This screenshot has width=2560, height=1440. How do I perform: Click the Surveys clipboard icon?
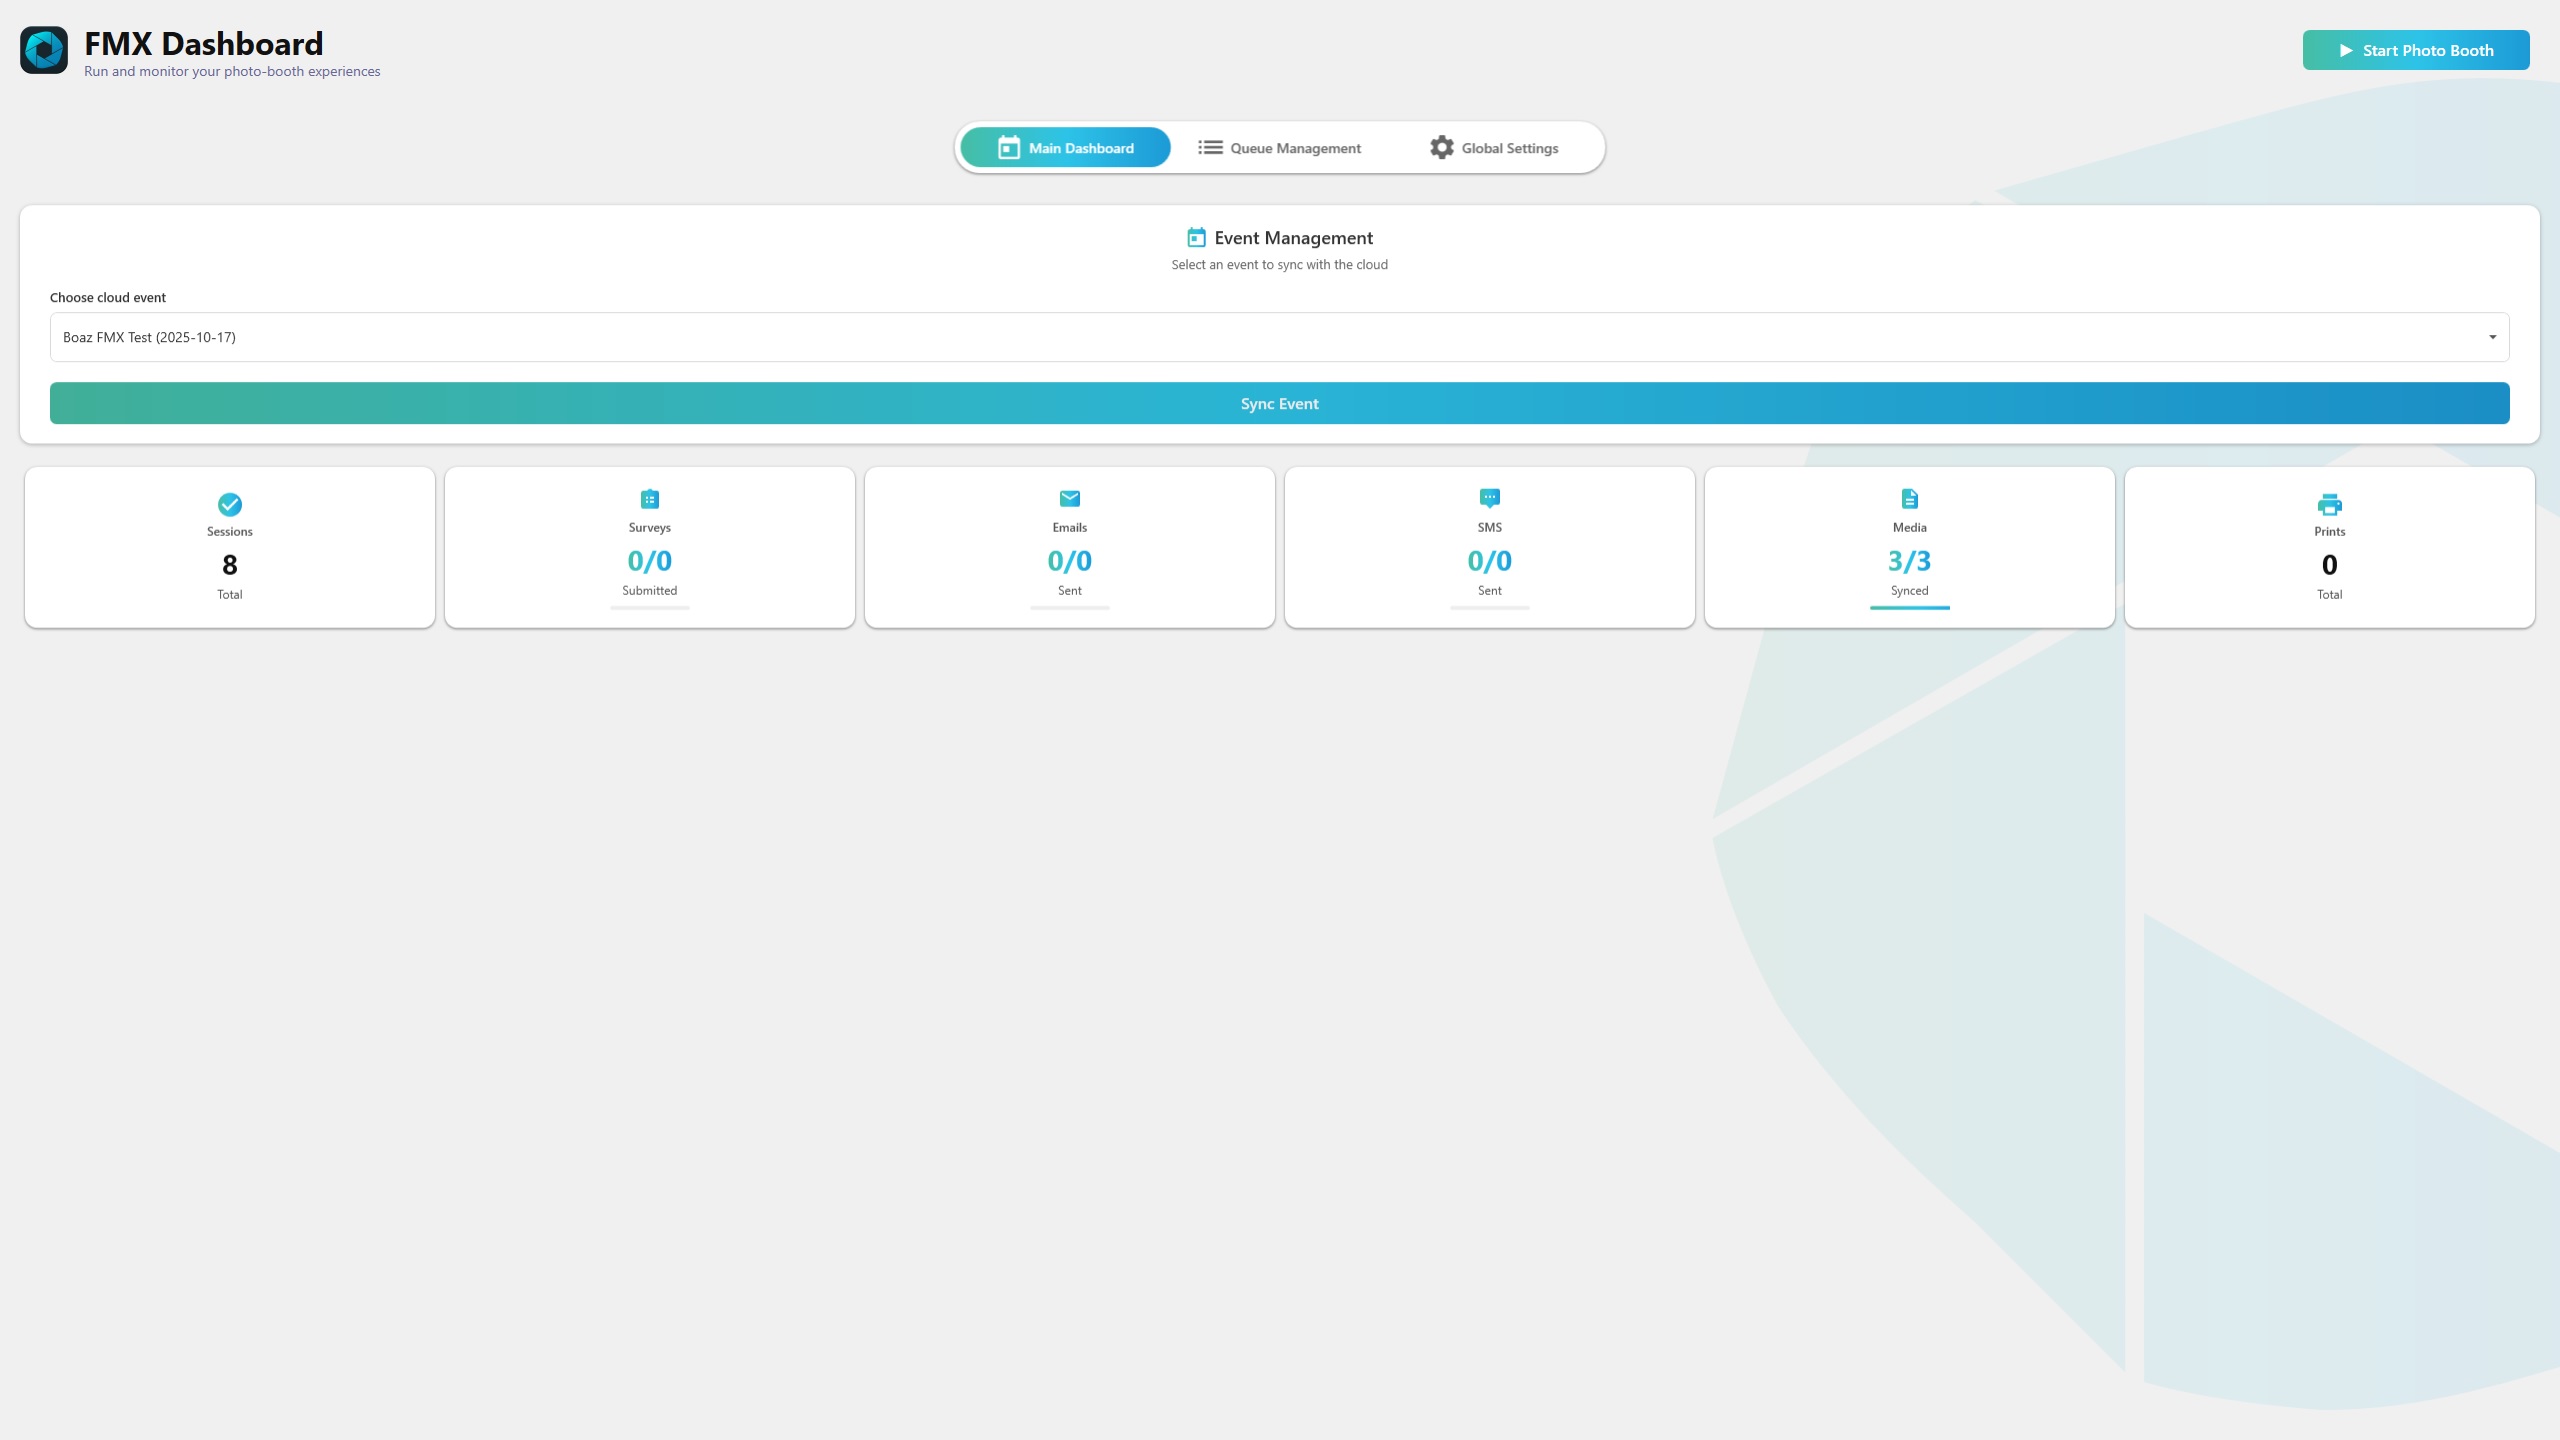pyautogui.click(x=649, y=499)
